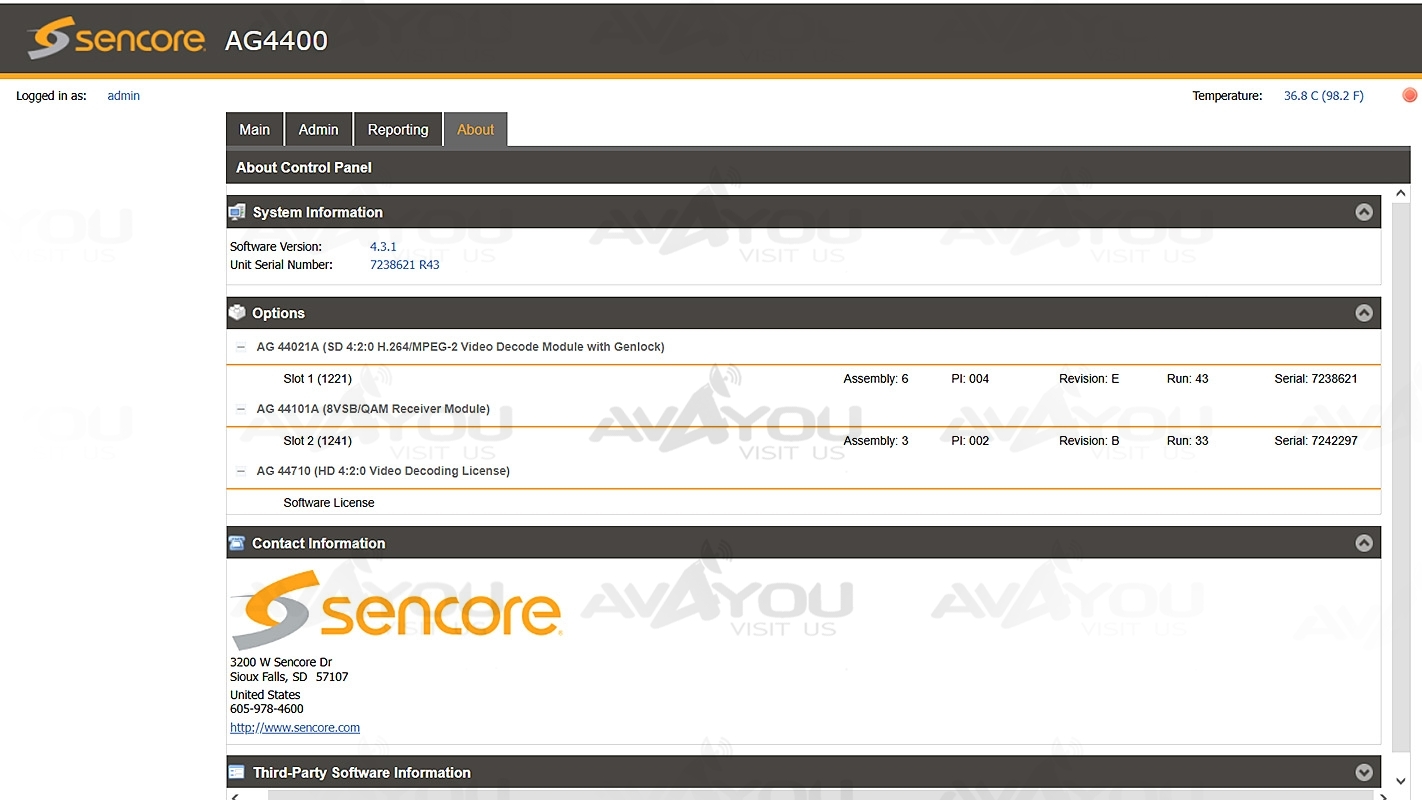Click the Options package icon

(237, 313)
